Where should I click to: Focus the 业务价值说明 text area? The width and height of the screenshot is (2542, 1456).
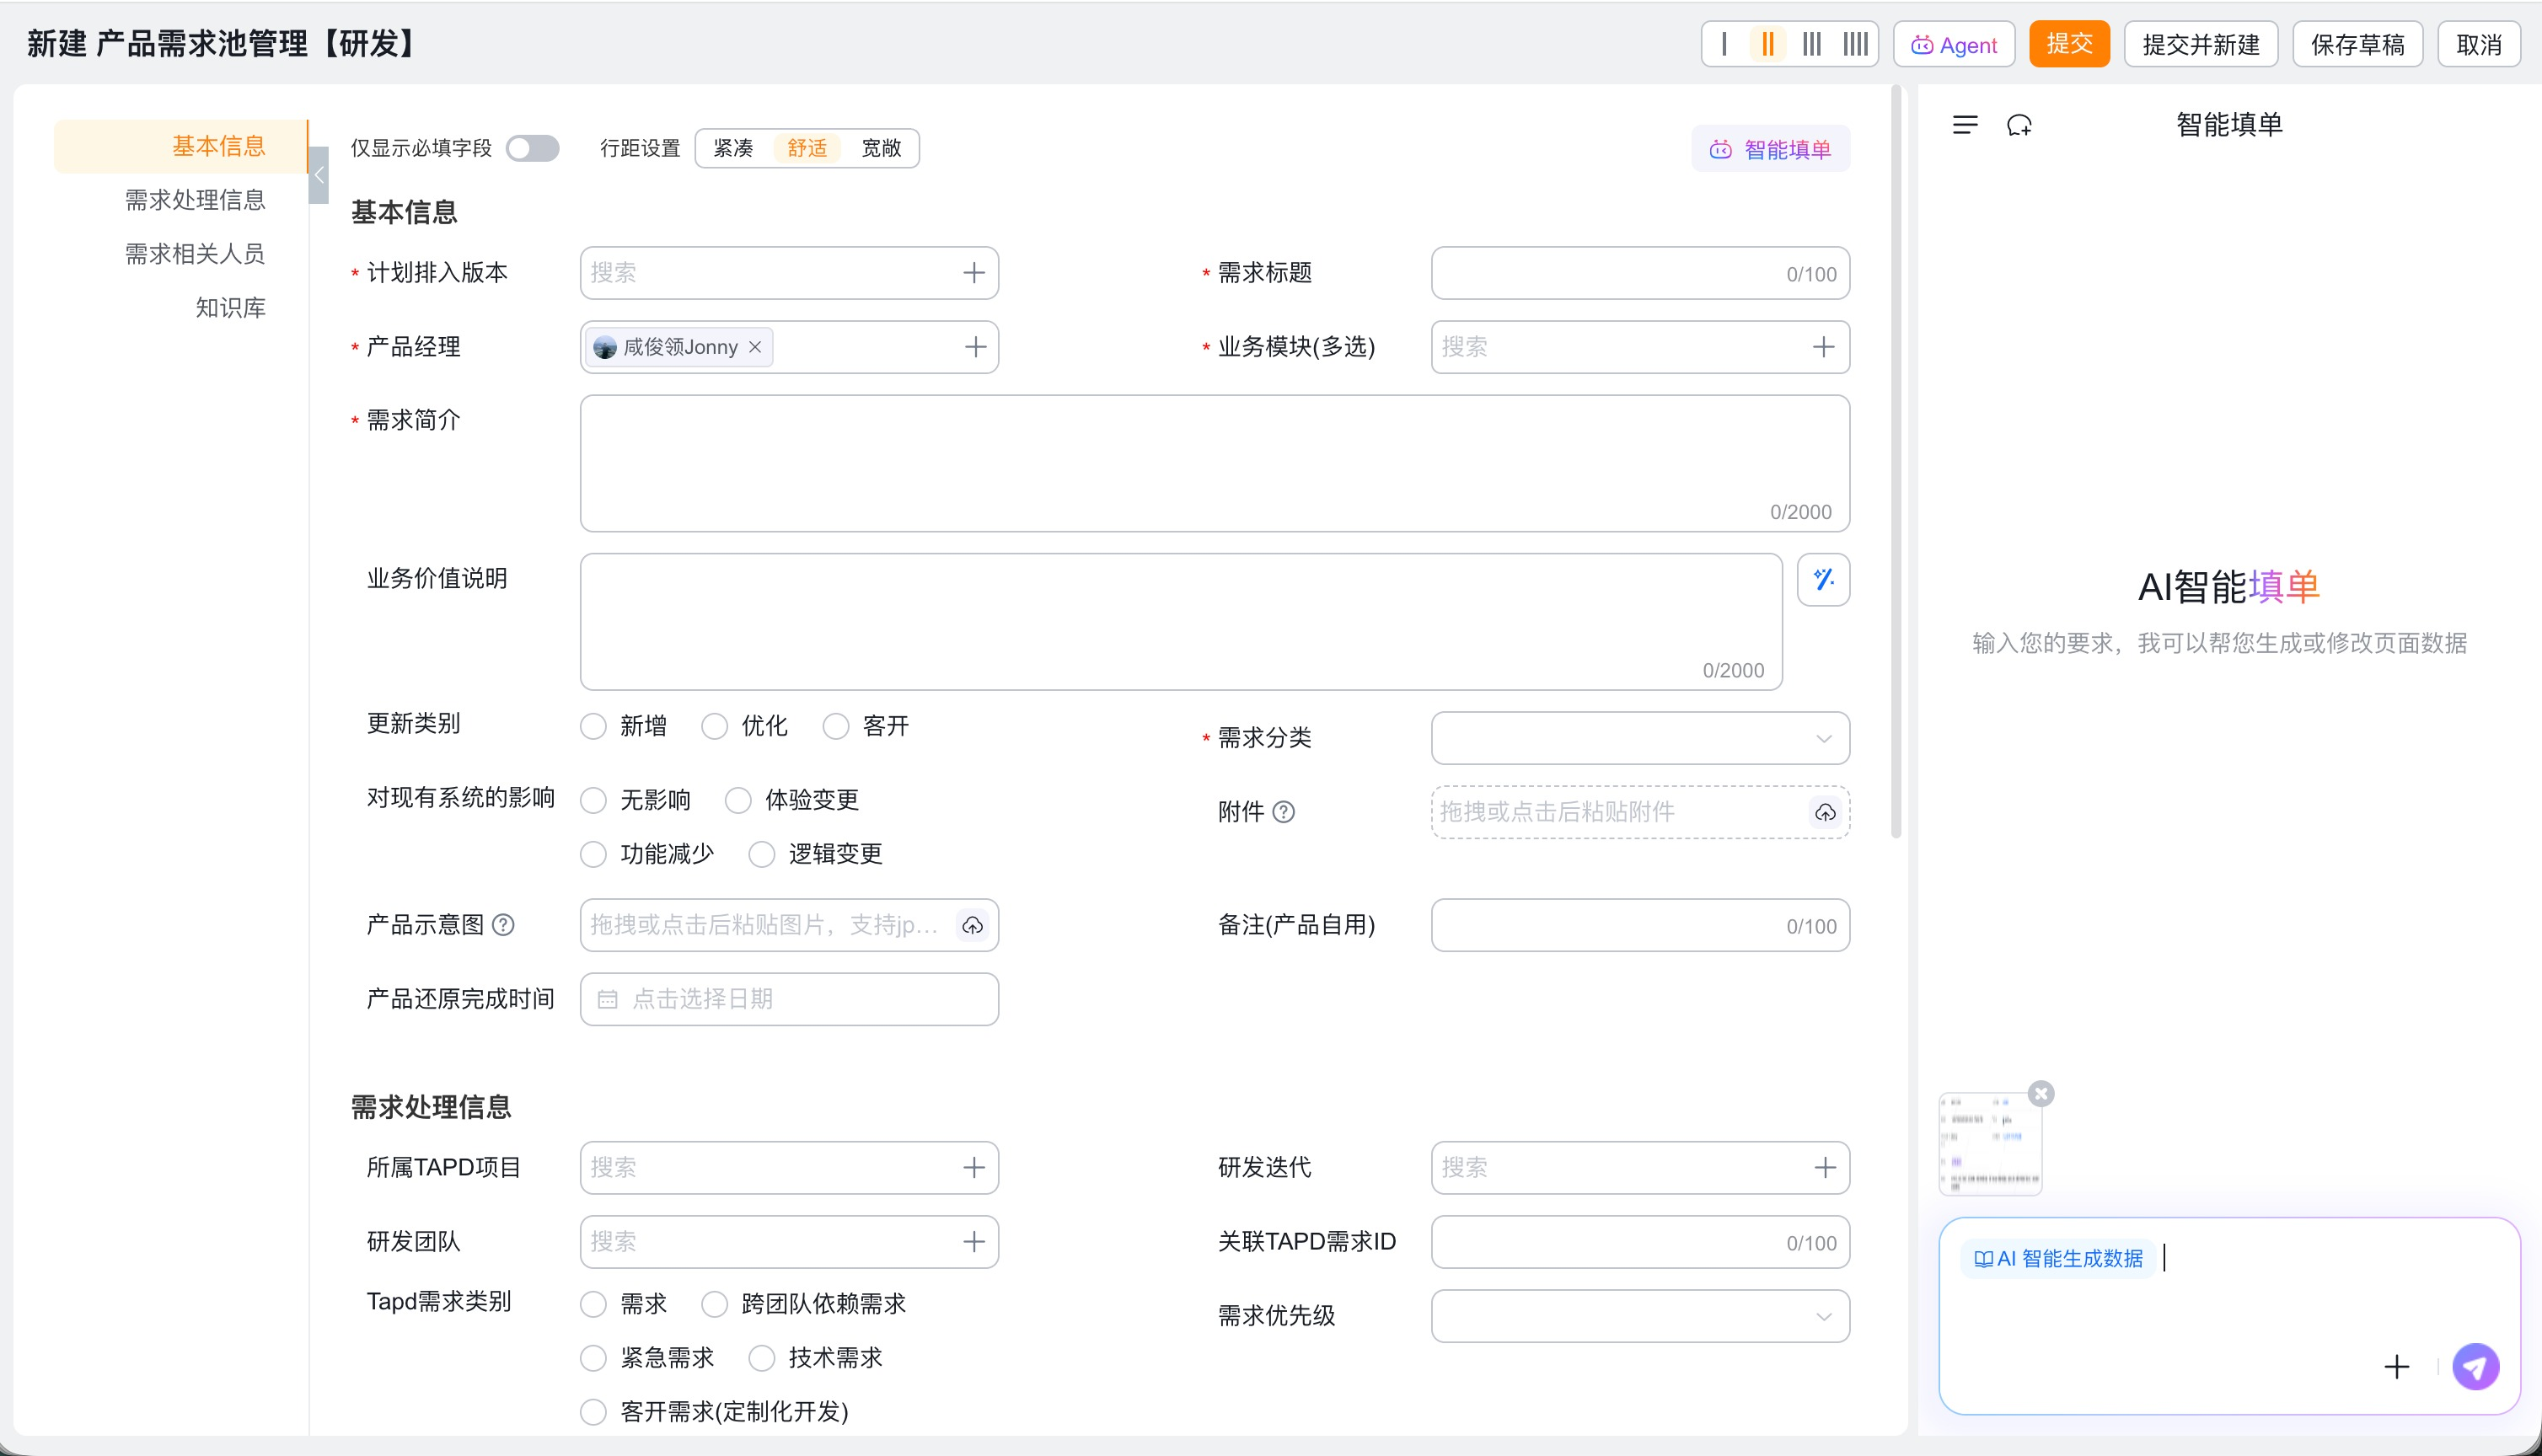1181,622
